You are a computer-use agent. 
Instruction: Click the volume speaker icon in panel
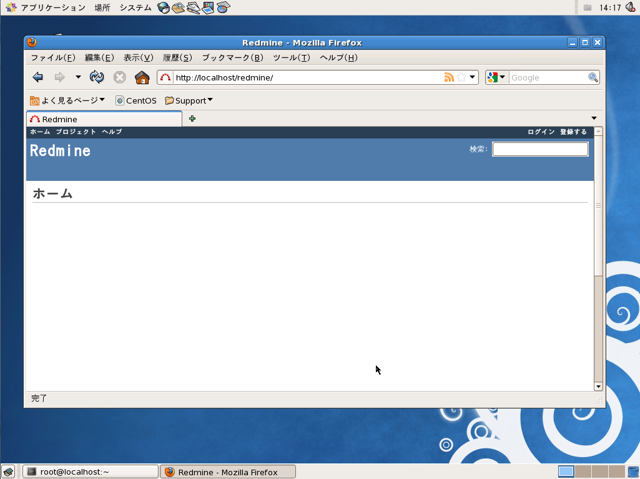631,7
